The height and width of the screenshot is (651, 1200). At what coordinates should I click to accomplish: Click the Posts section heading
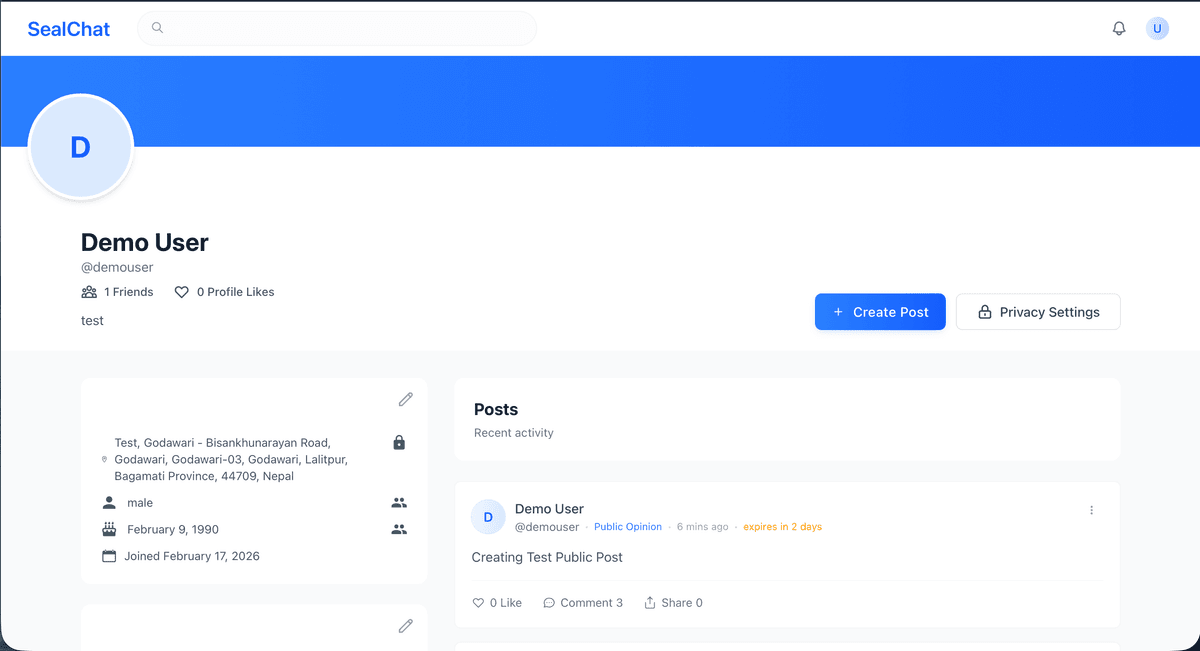(496, 409)
